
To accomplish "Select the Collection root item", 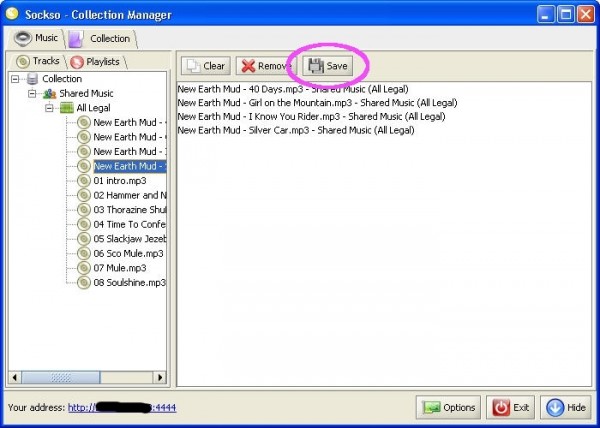I will click(62, 79).
